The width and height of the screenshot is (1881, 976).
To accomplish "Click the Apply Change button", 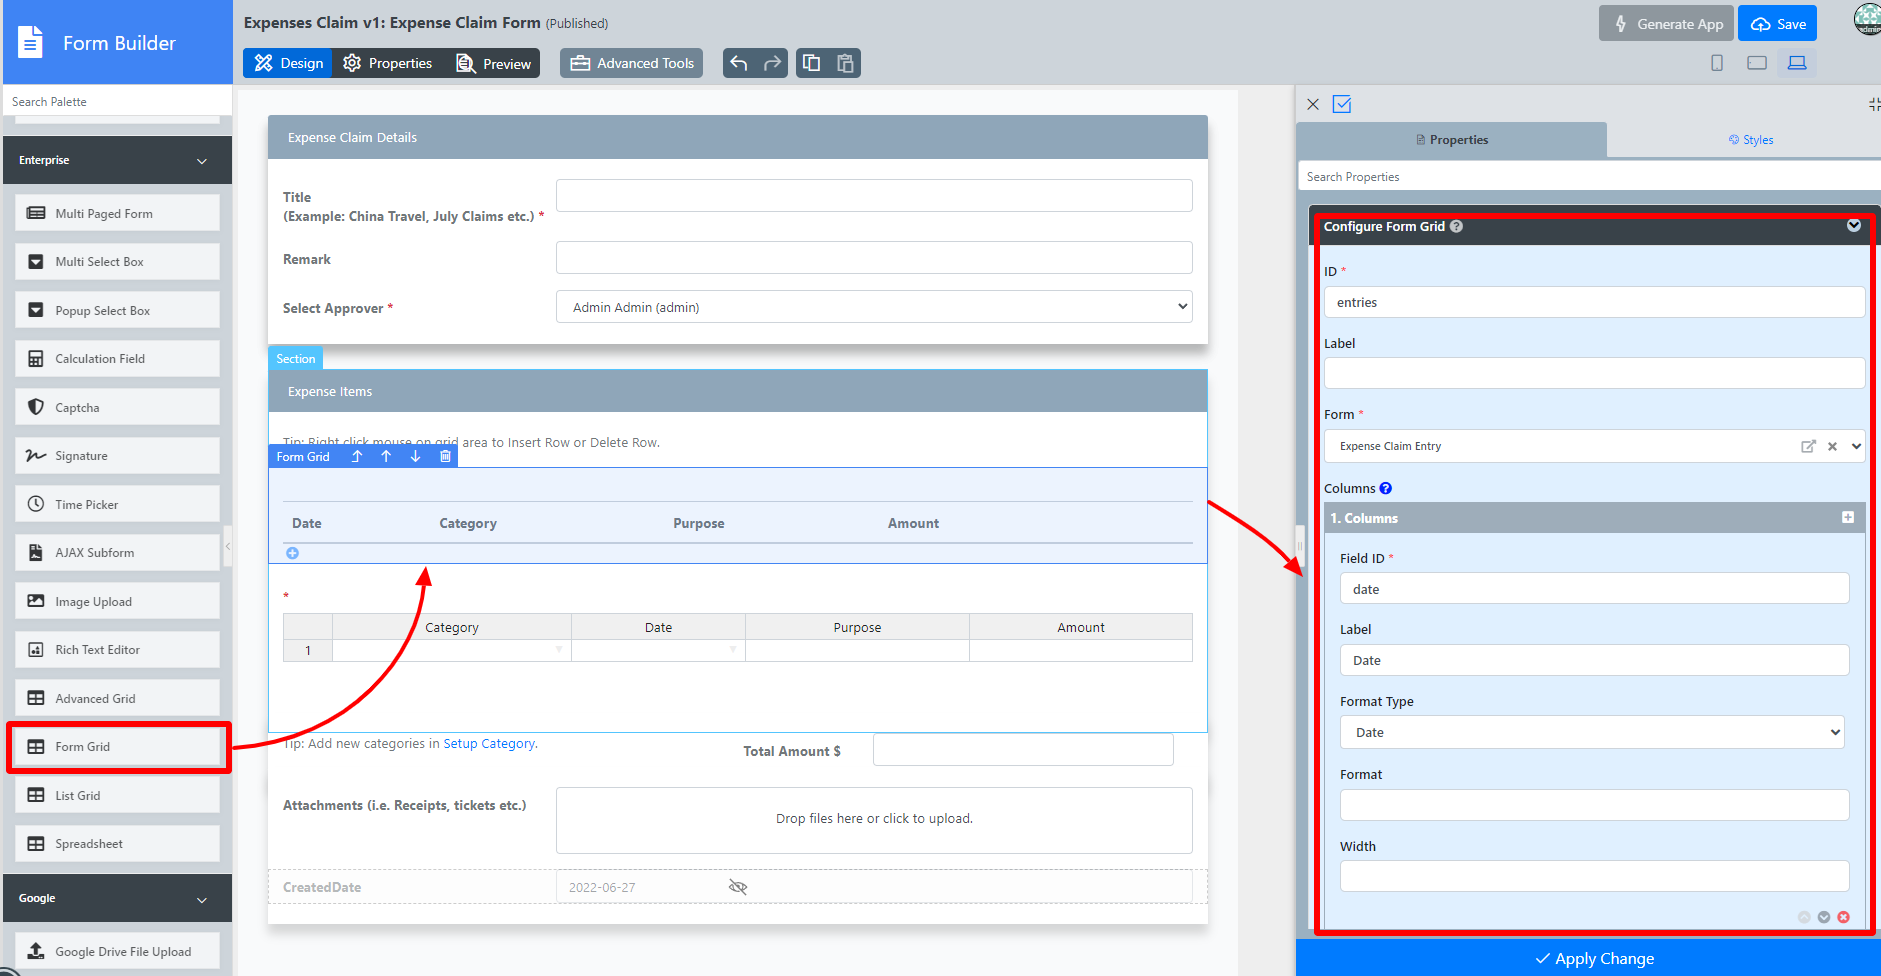I will [x=1594, y=958].
